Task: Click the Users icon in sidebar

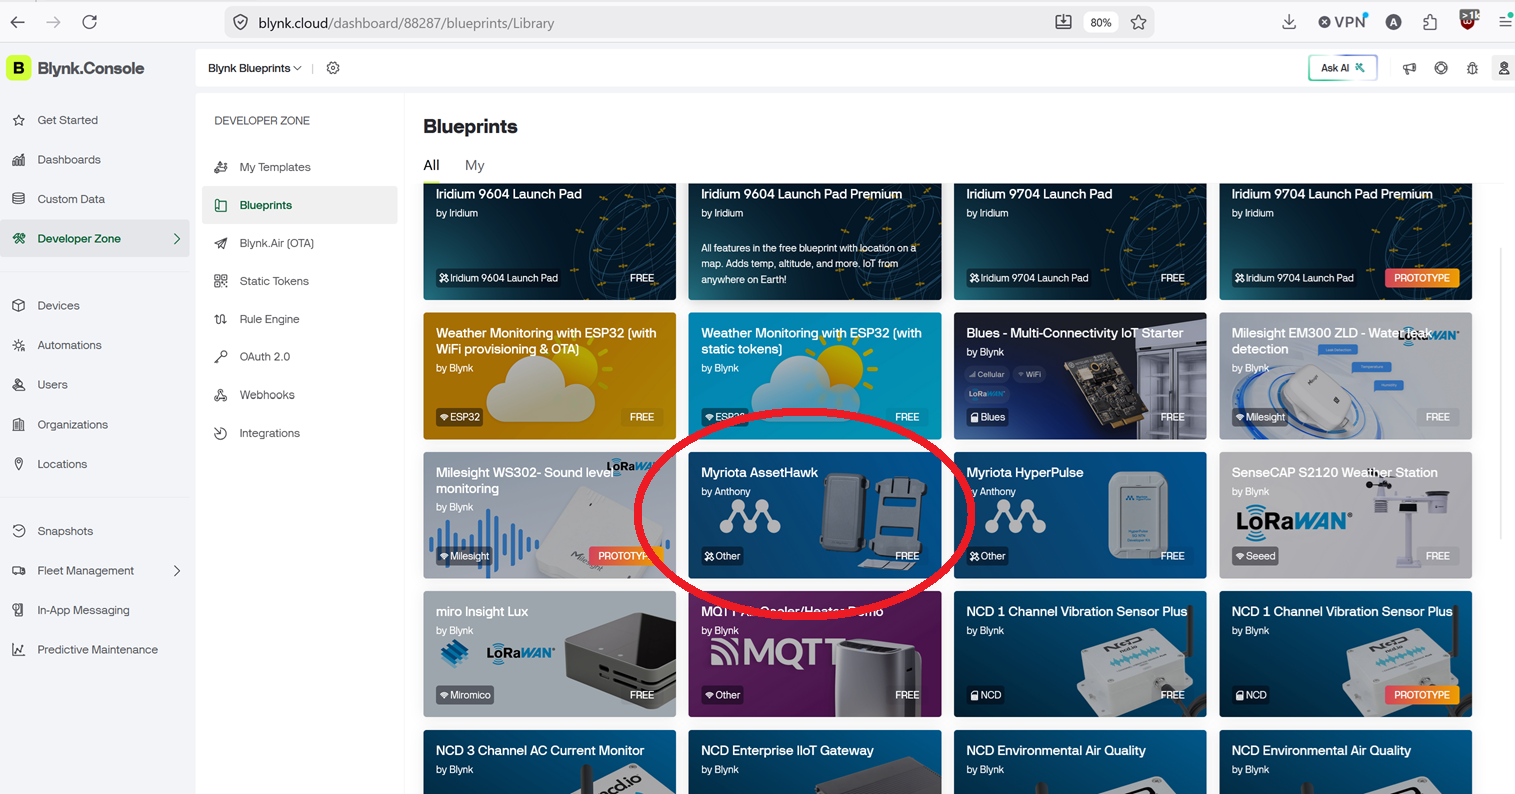Action: [19, 384]
